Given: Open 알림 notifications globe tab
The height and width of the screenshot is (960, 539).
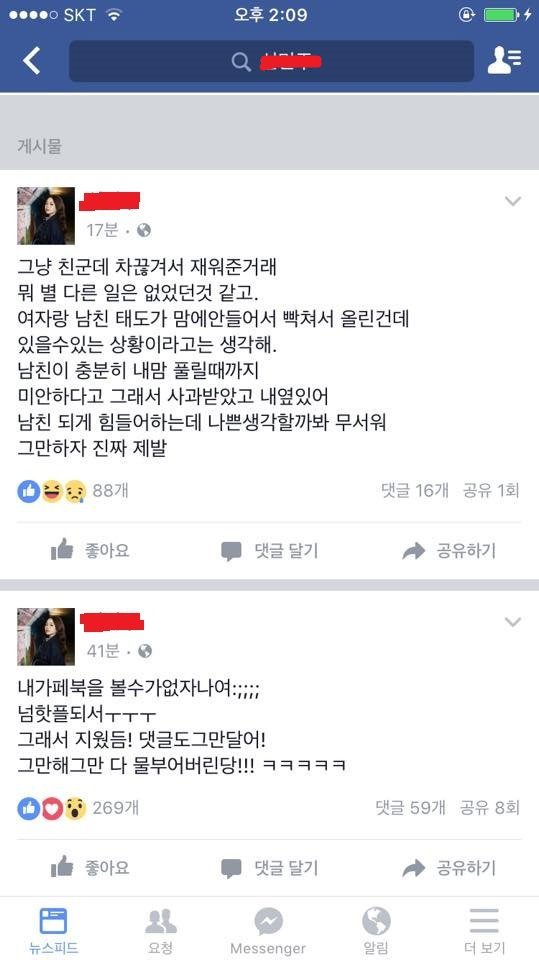Looking at the screenshot, I should pos(376,930).
